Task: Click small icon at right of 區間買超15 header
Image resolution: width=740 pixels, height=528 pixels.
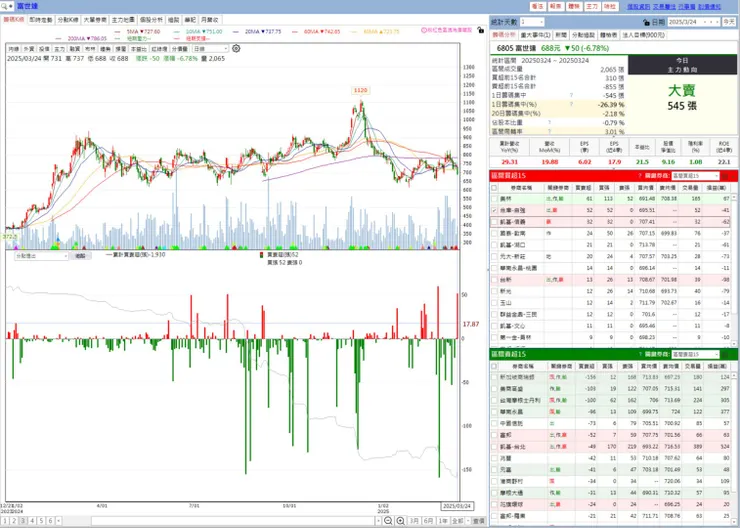Action: 725,176
